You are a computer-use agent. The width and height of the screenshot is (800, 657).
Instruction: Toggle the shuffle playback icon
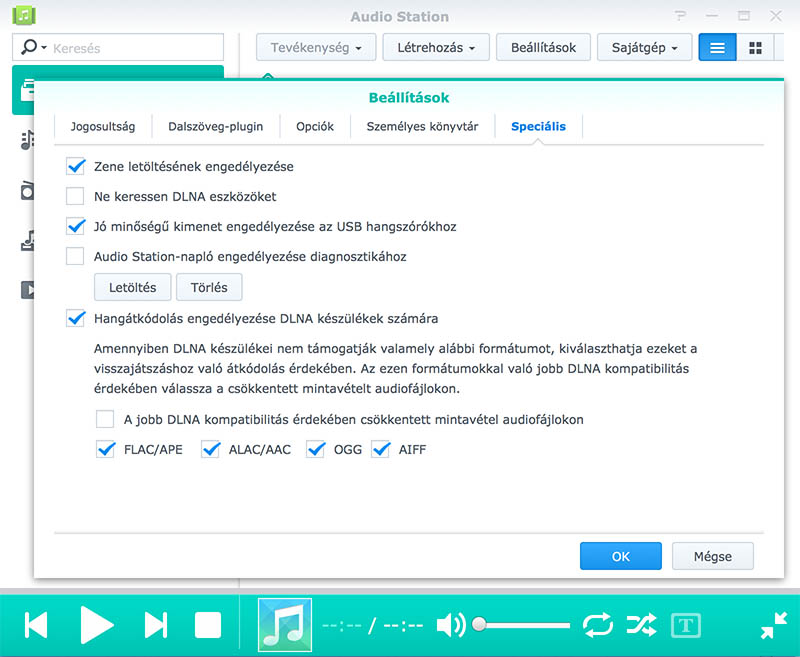pos(641,625)
